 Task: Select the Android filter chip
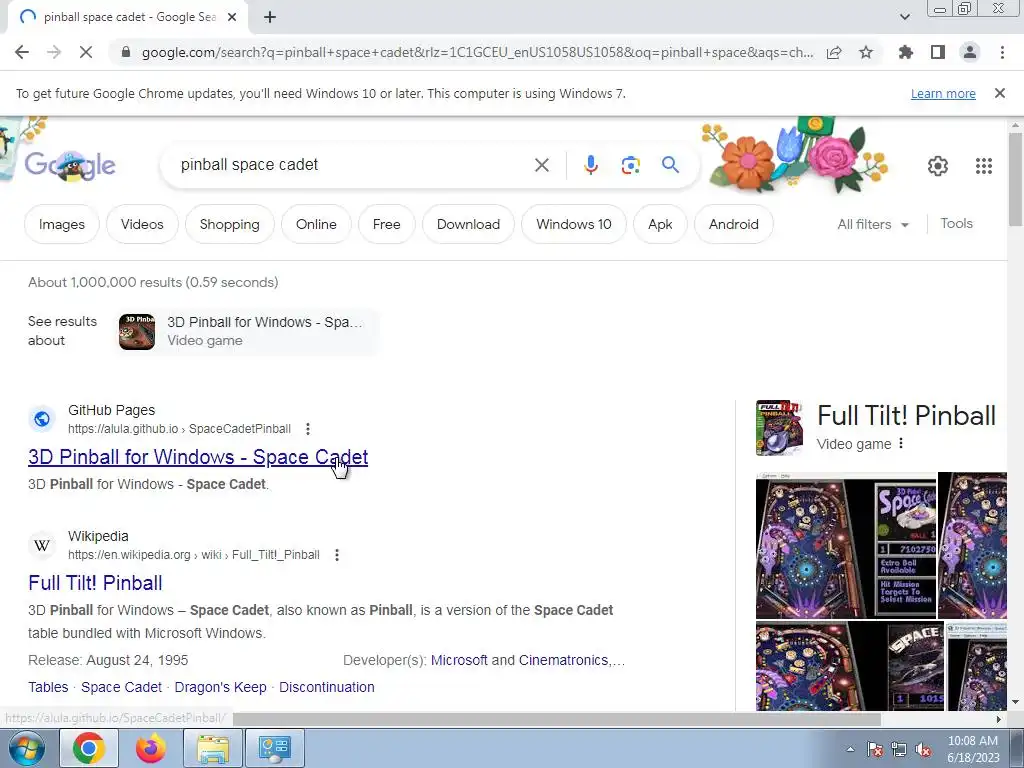click(733, 224)
